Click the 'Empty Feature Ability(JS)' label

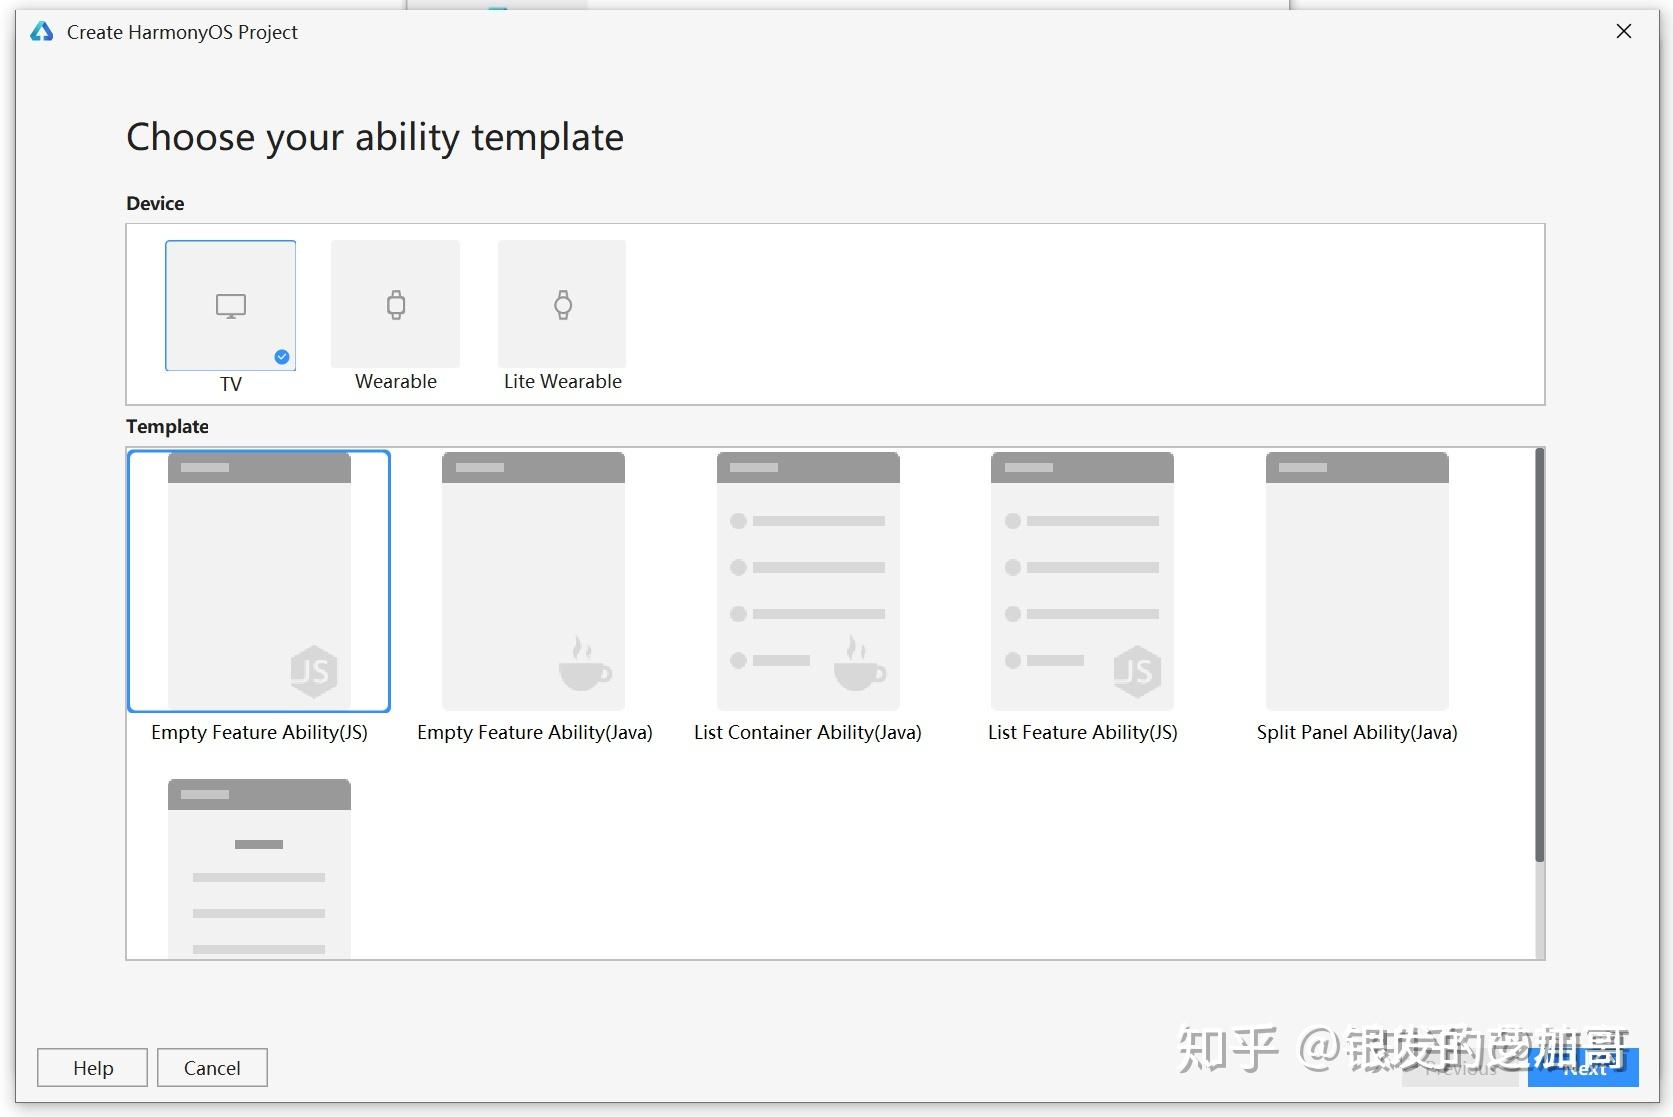(259, 732)
